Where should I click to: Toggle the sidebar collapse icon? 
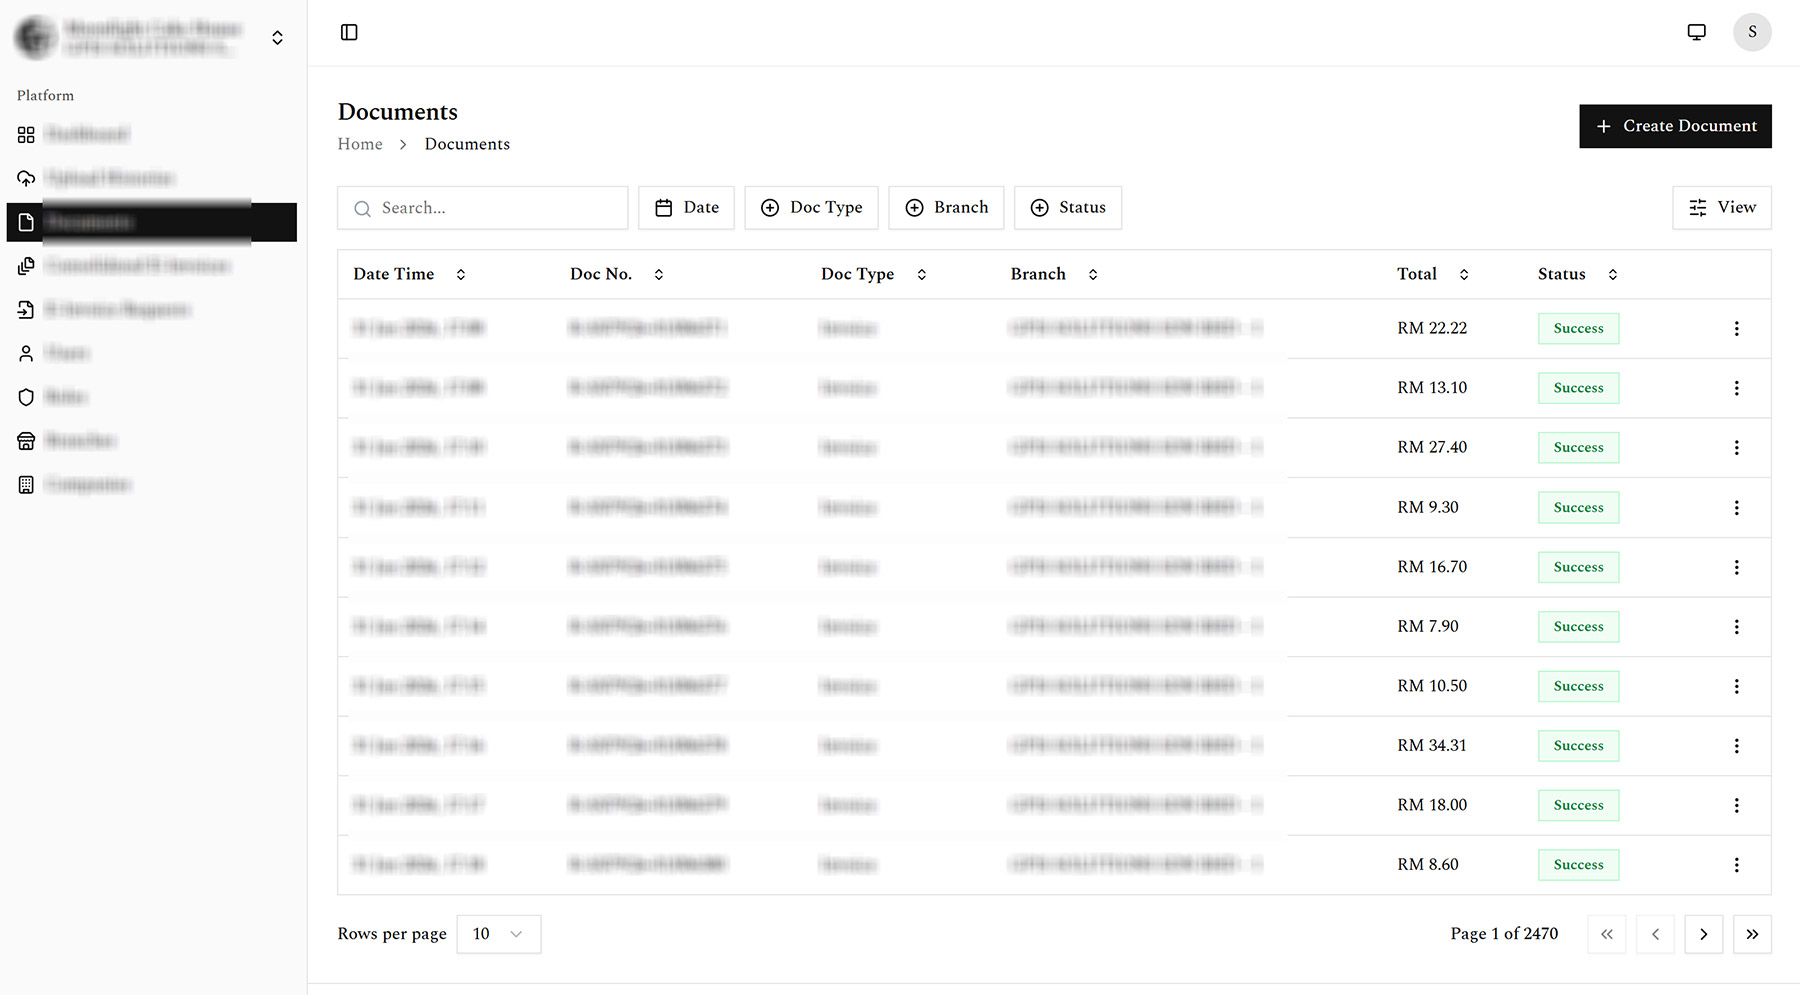point(349,32)
